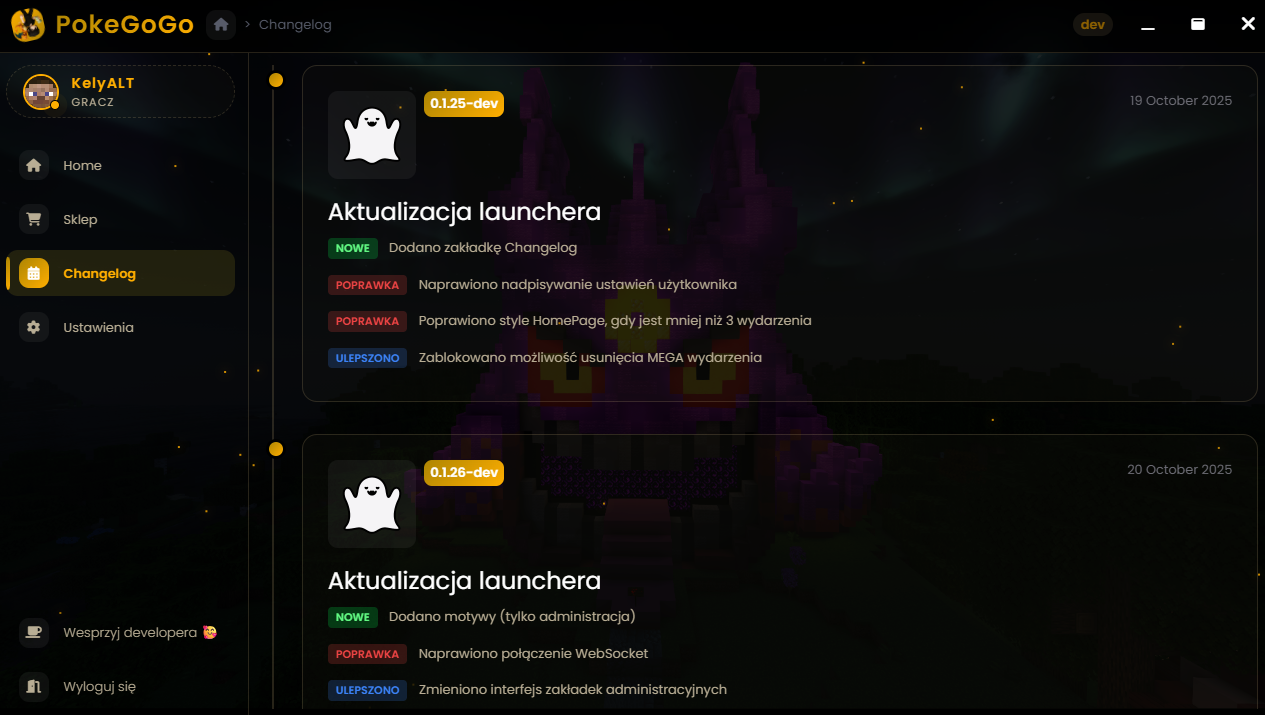Click the Wyloguj się door icon
This screenshot has height=715, width=1265.
point(34,686)
